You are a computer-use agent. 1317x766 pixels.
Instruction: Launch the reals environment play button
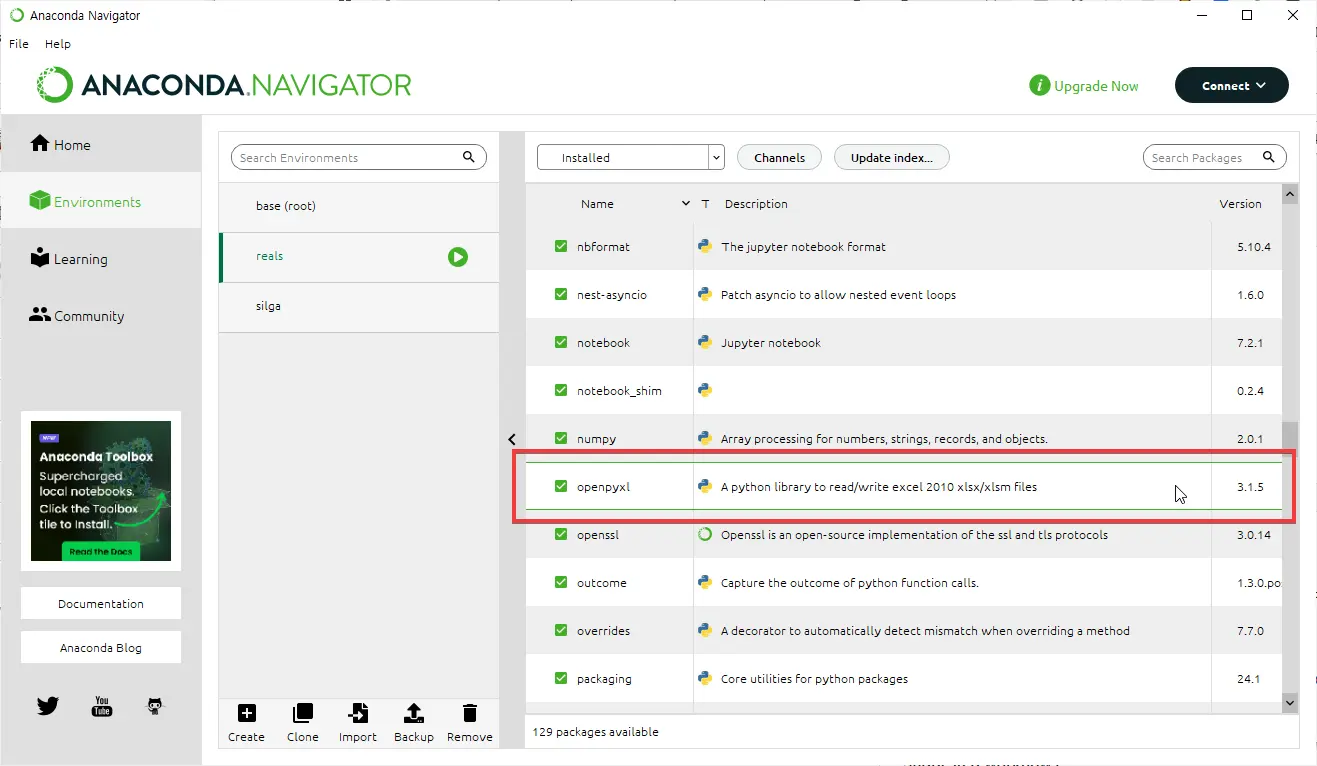(x=458, y=257)
